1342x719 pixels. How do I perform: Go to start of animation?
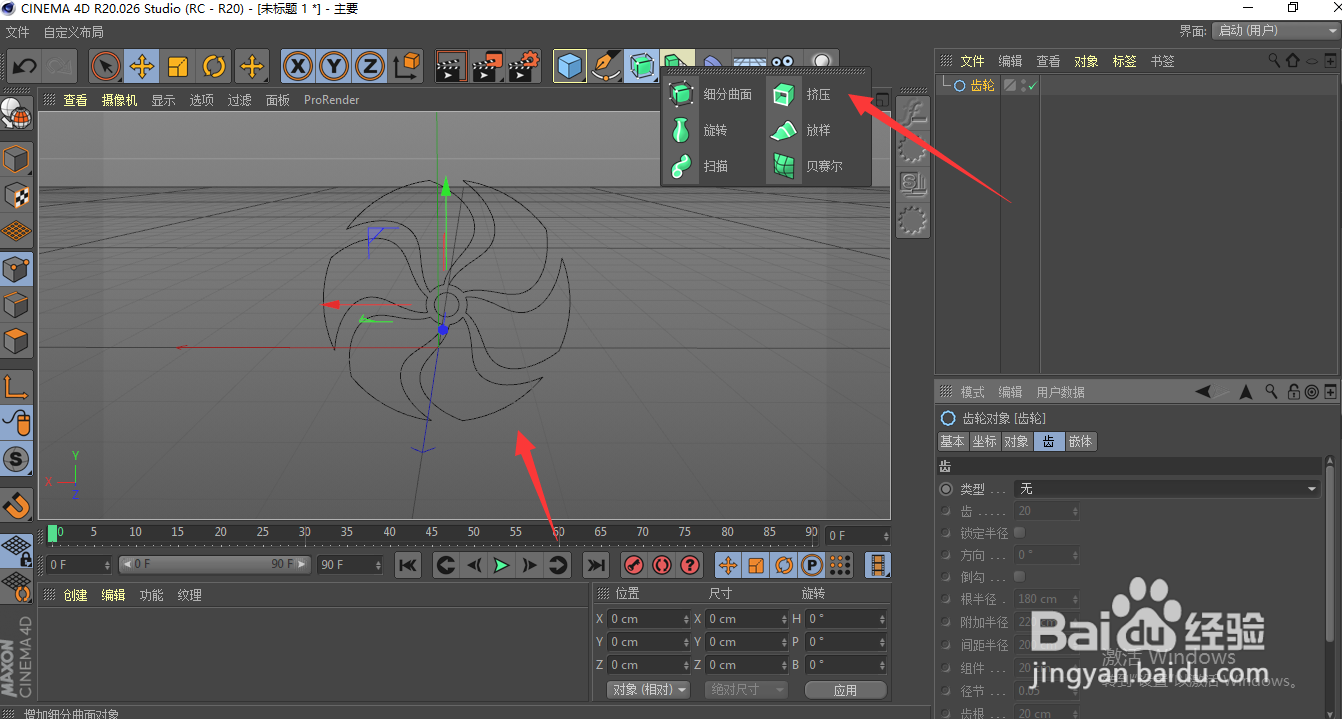(x=408, y=565)
